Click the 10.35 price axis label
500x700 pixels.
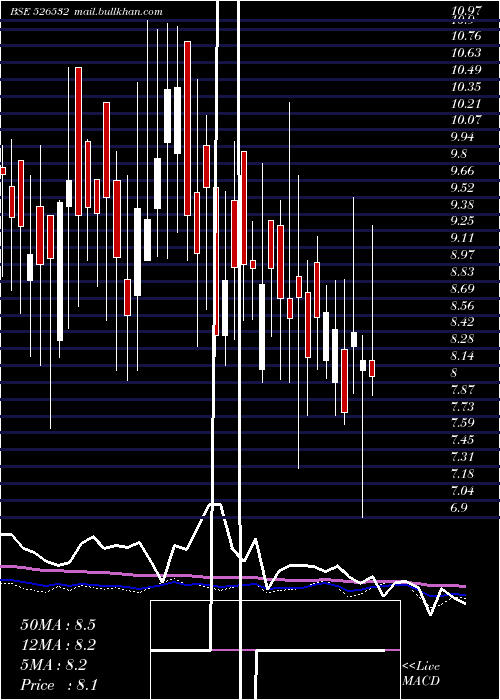coord(466,87)
